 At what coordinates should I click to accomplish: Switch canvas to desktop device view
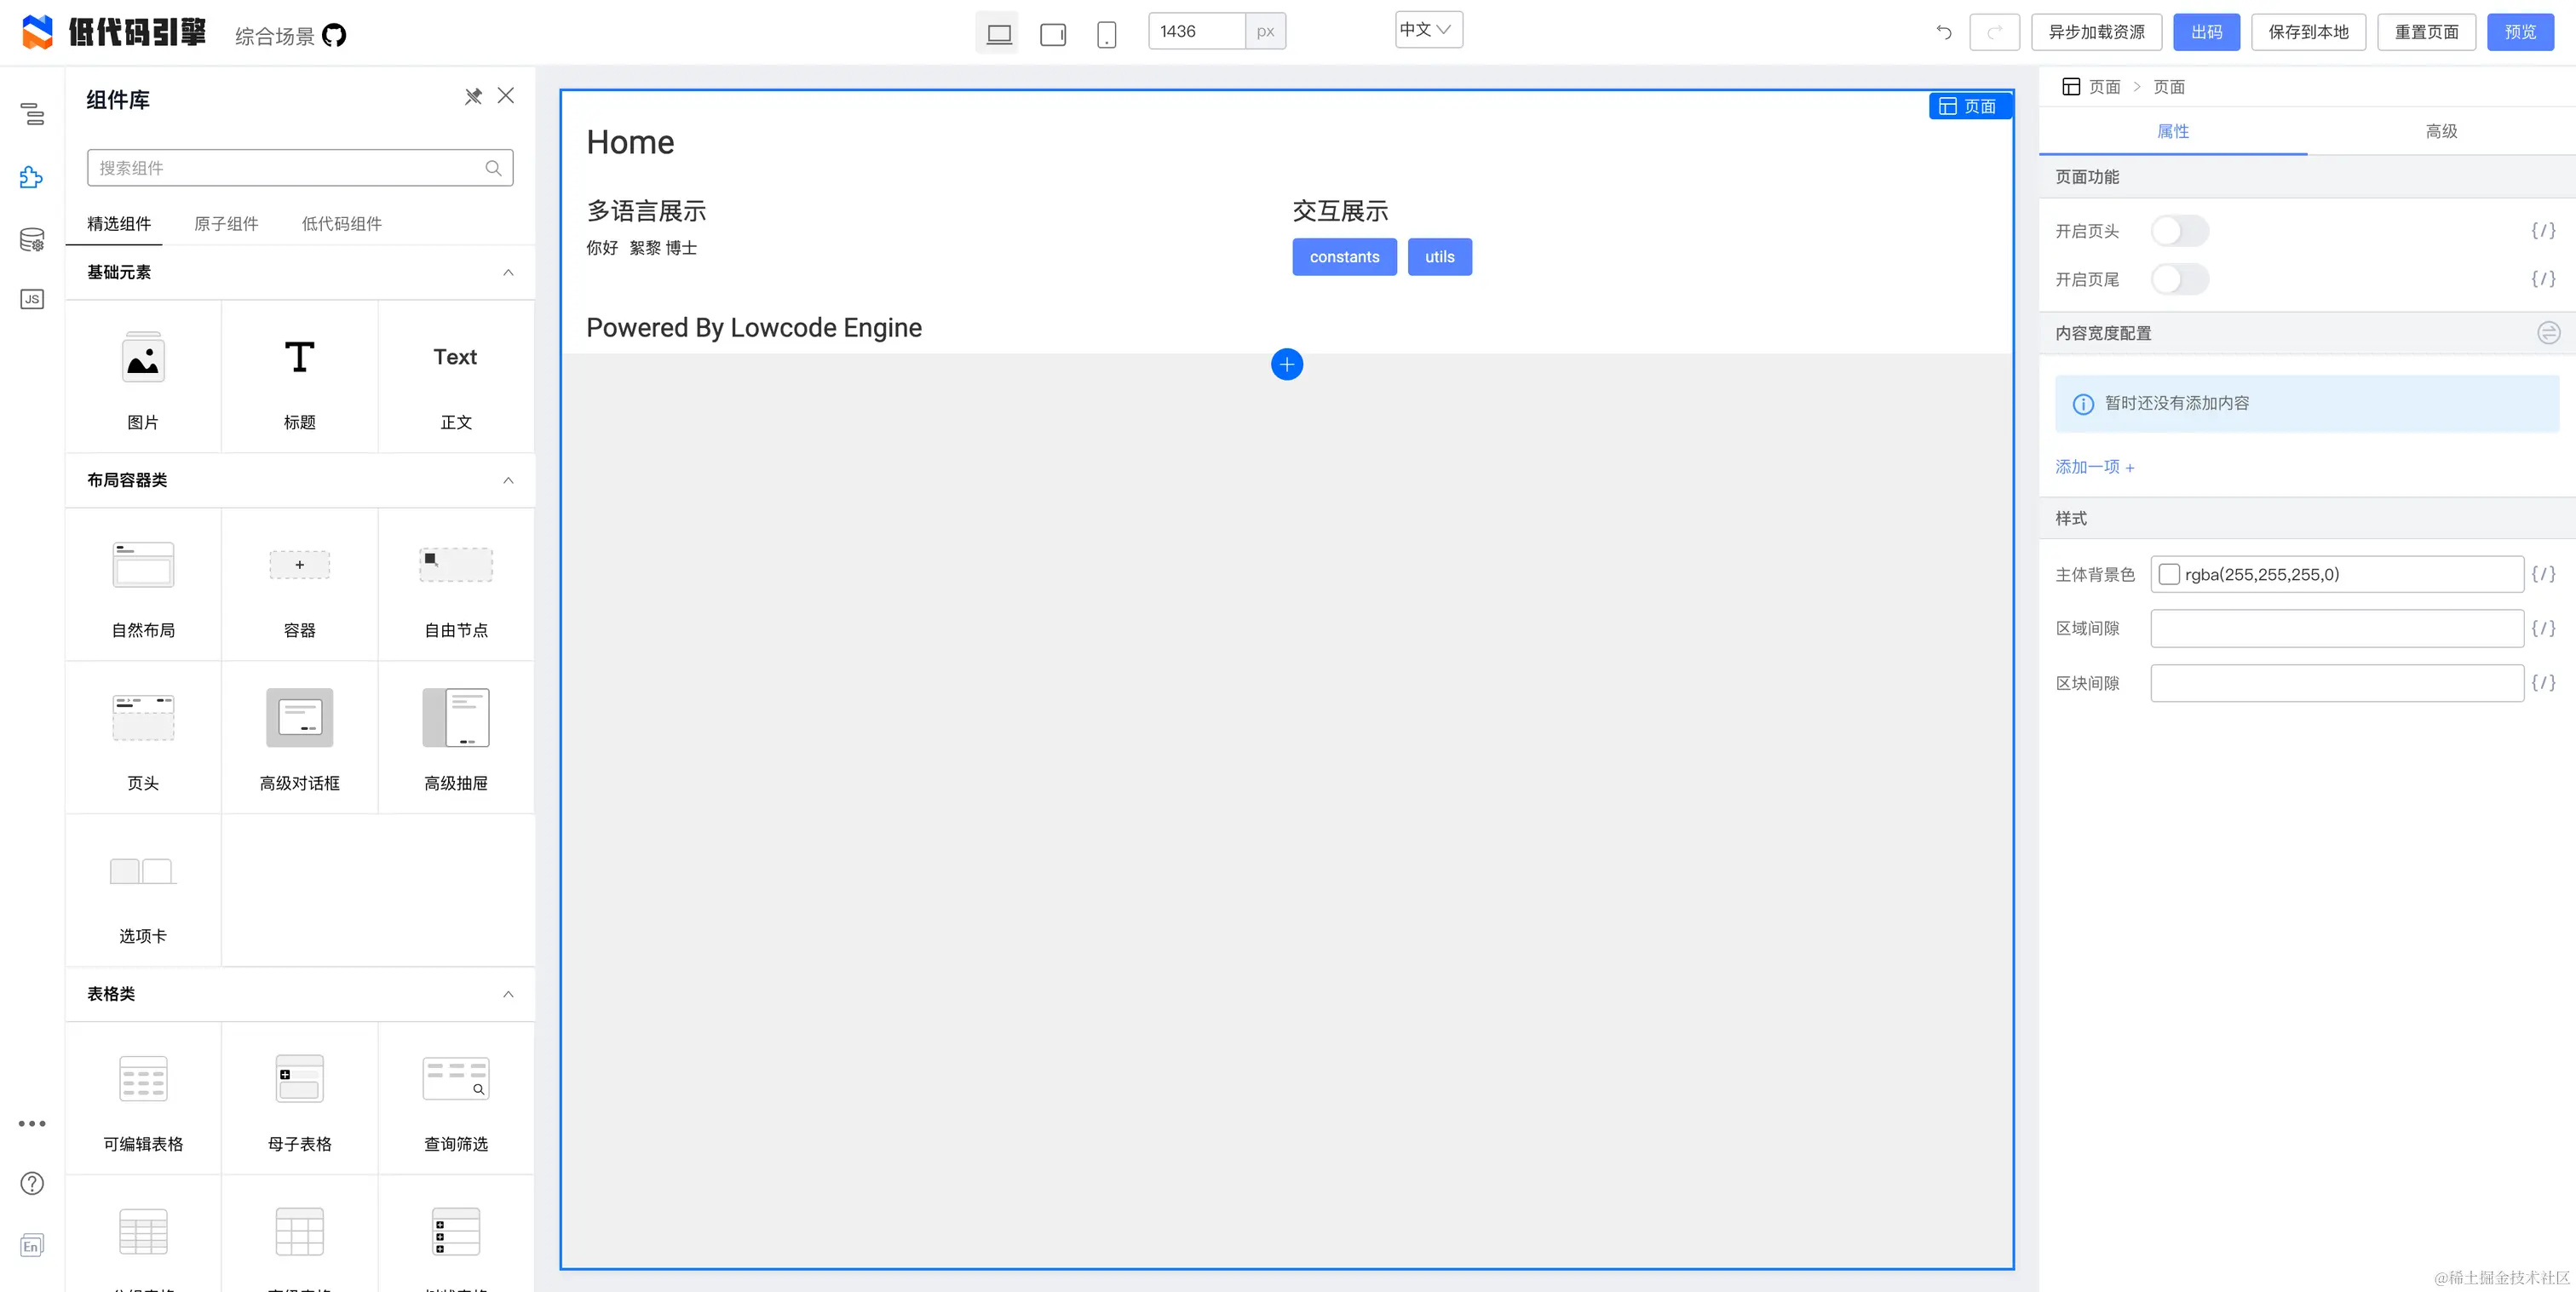tap(998, 33)
